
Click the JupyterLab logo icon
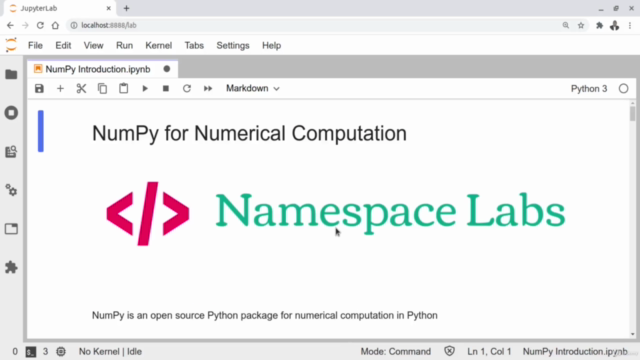11,45
